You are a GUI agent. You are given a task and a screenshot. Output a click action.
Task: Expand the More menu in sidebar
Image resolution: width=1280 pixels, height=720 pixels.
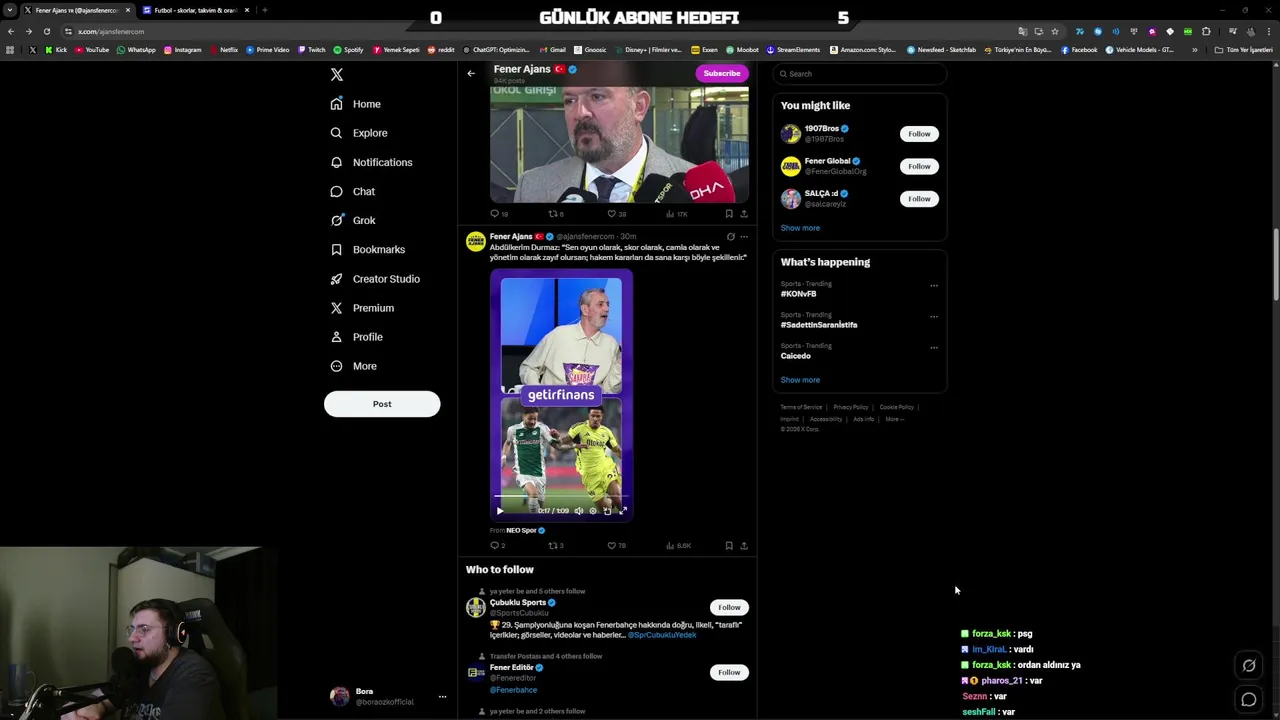coord(352,366)
